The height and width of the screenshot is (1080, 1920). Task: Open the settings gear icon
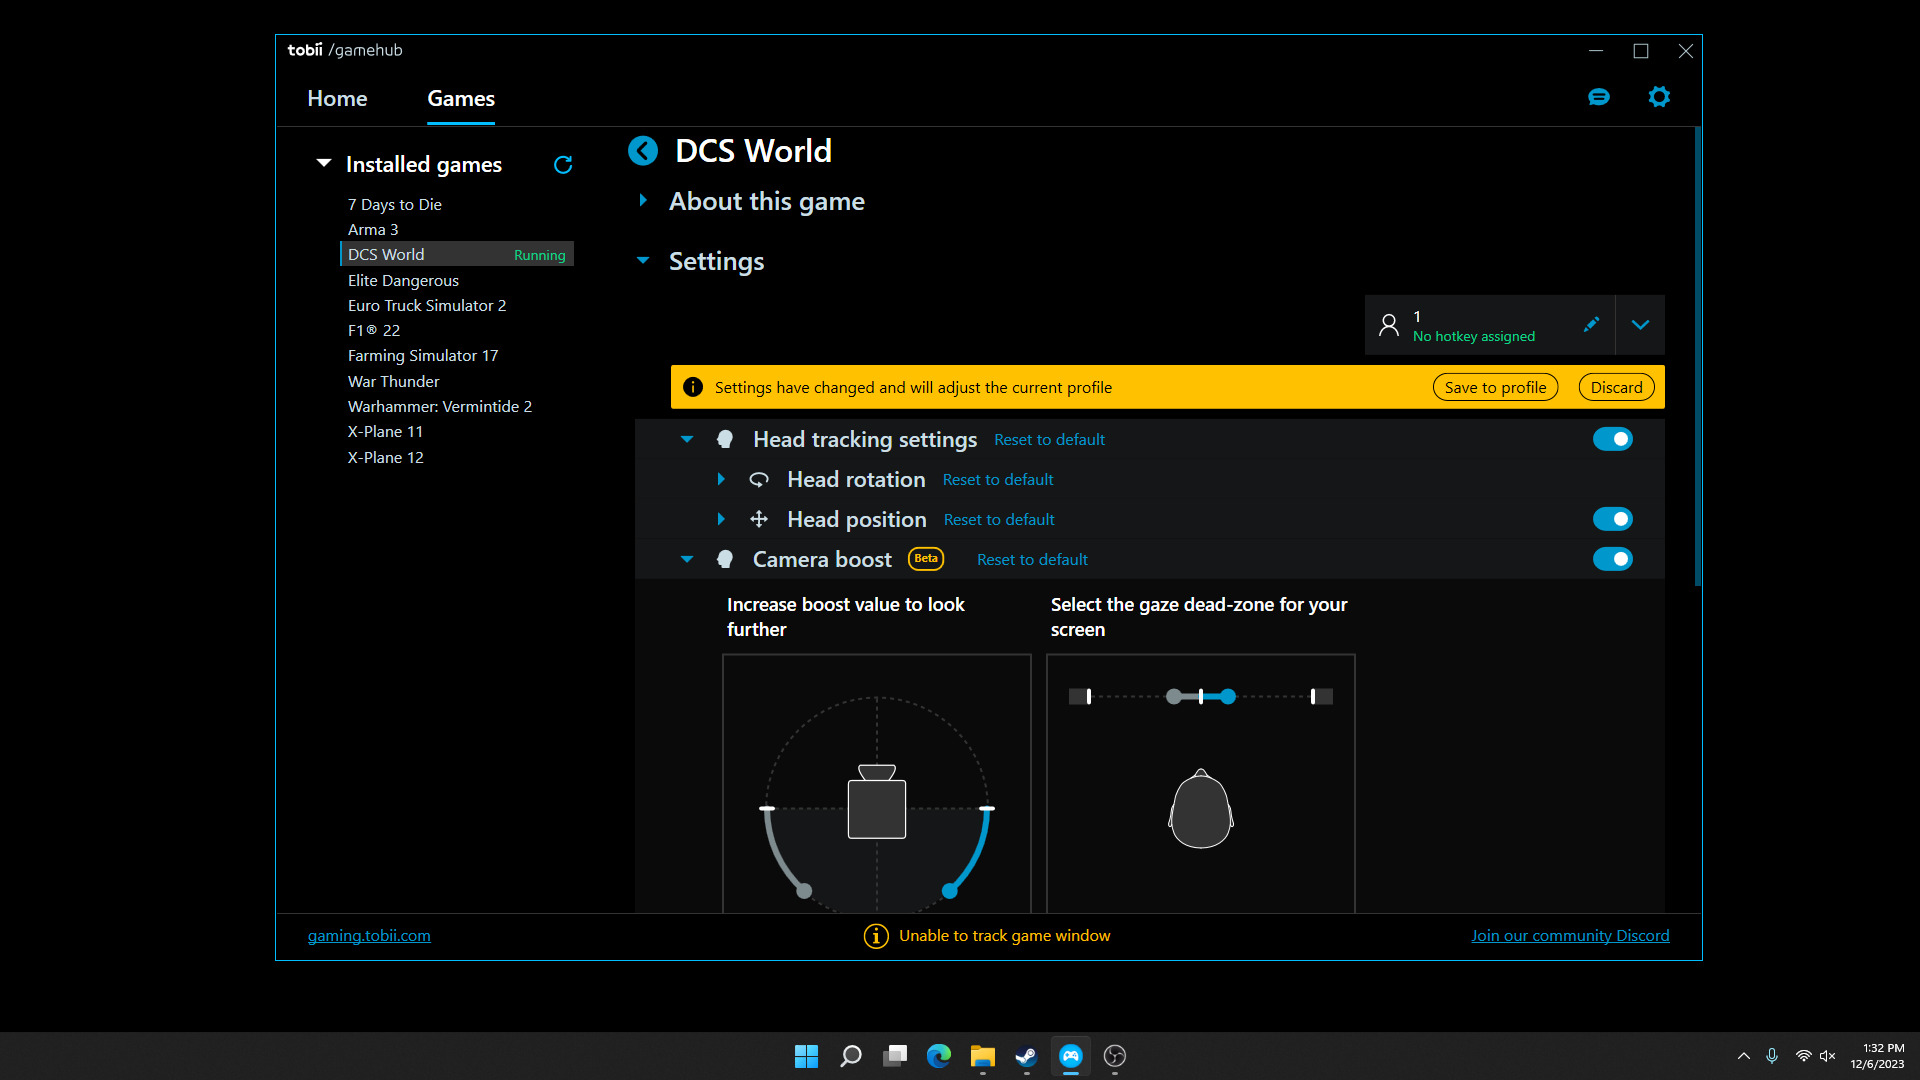pos(1659,97)
